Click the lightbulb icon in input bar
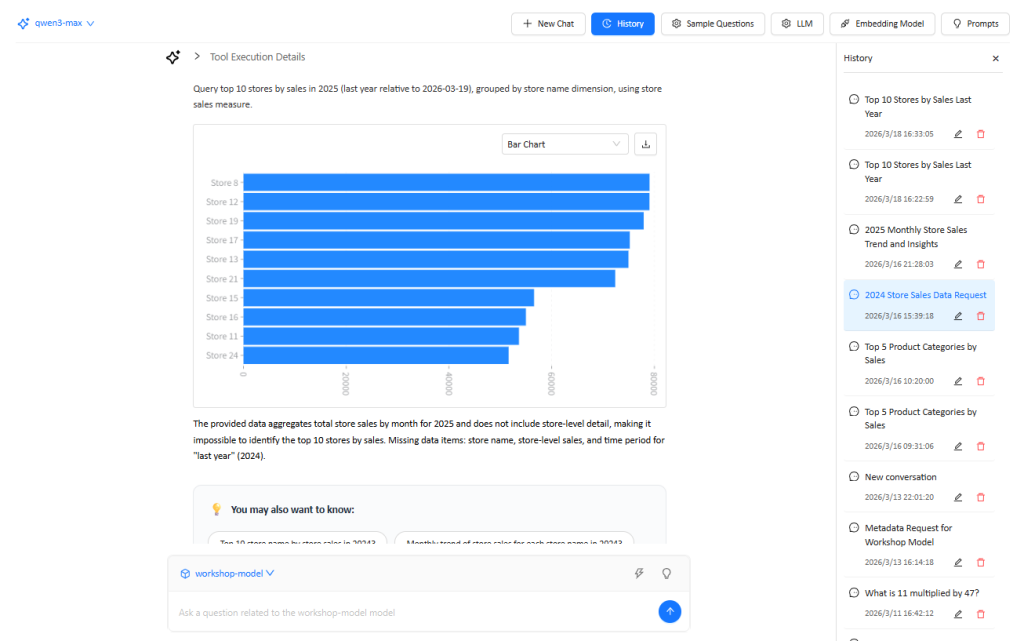 point(666,573)
